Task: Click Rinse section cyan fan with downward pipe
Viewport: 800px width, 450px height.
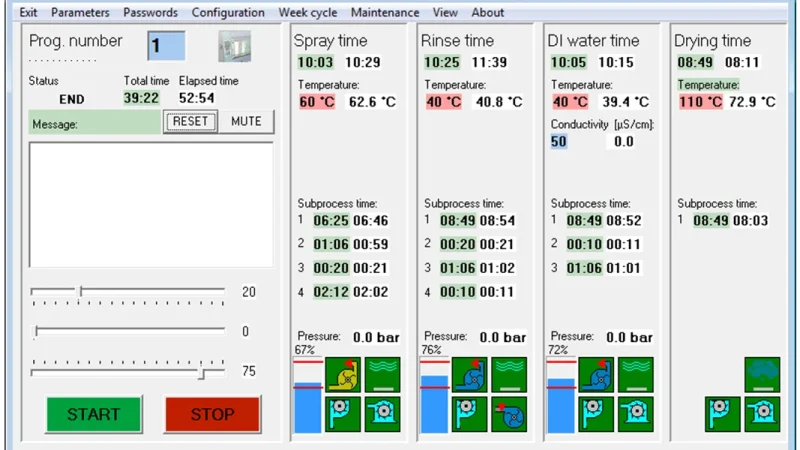Action: [469, 414]
